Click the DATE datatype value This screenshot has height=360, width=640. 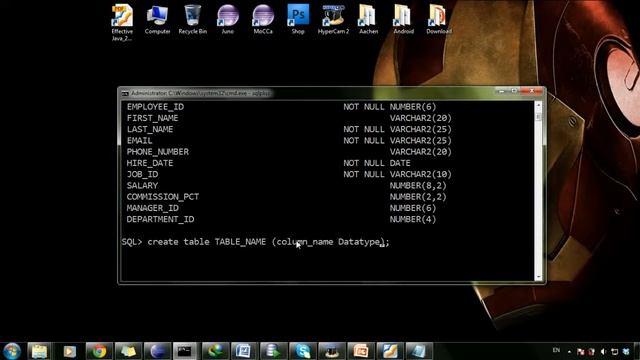400,163
